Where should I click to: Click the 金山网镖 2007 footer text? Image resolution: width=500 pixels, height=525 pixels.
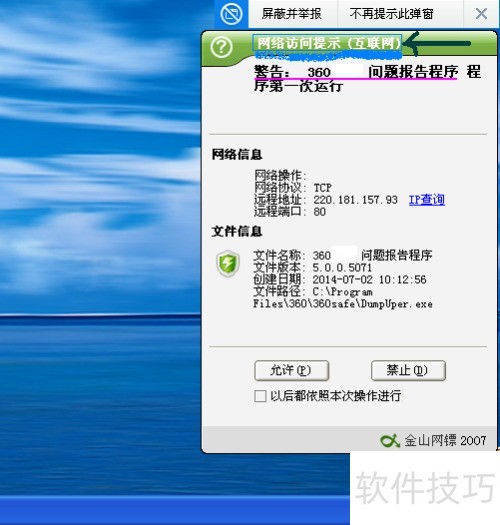445,441
